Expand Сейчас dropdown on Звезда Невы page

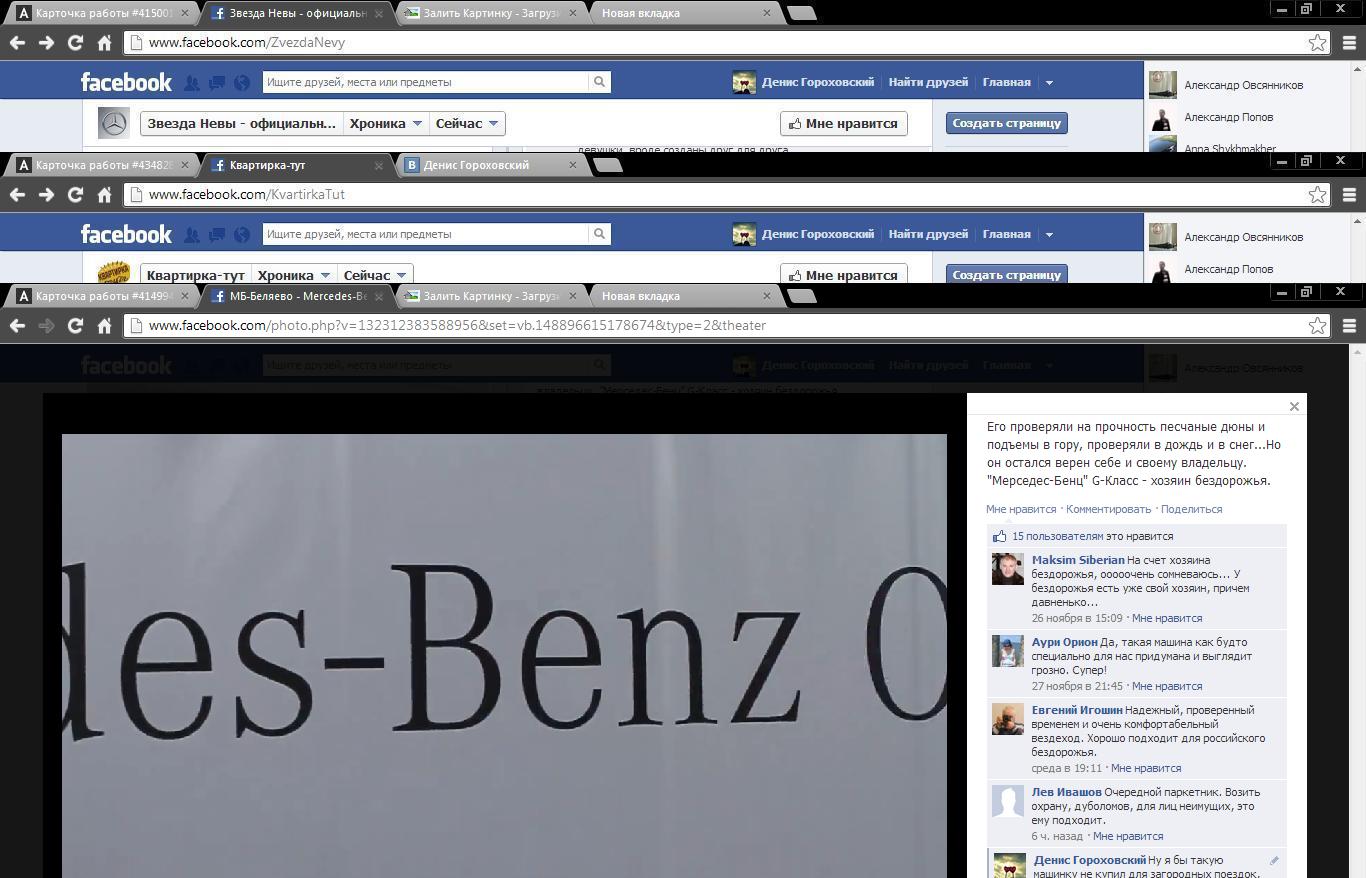467,123
